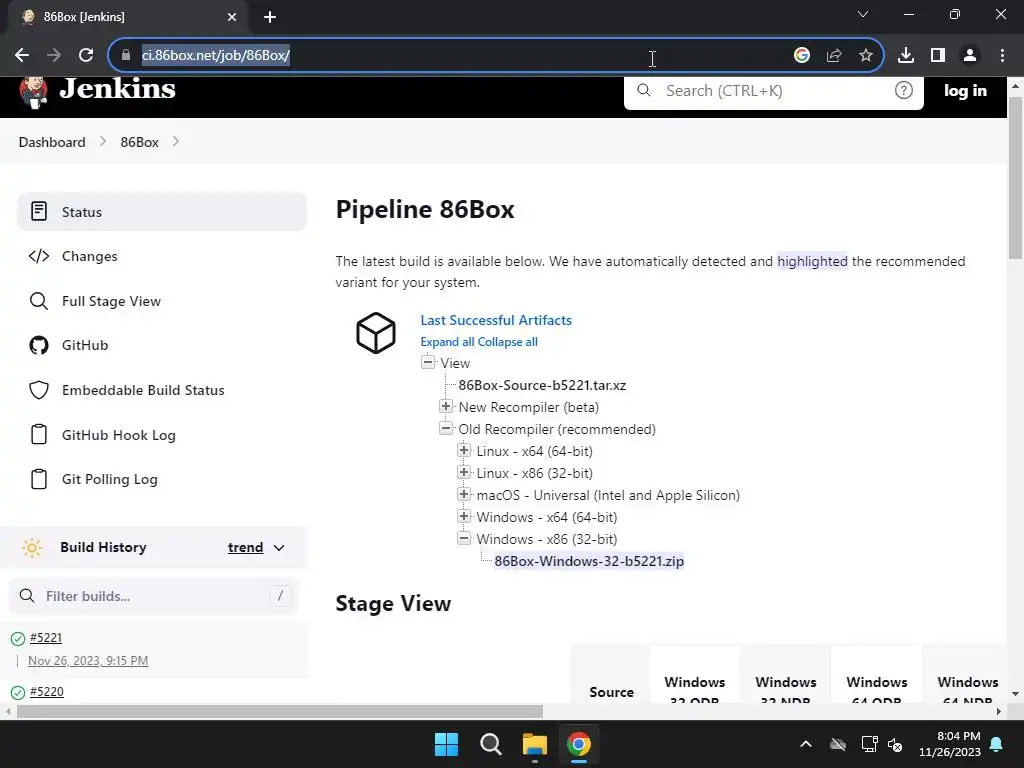Image resolution: width=1024 pixels, height=768 pixels.
Task: Open the trend link in Build History
Action: 245,547
